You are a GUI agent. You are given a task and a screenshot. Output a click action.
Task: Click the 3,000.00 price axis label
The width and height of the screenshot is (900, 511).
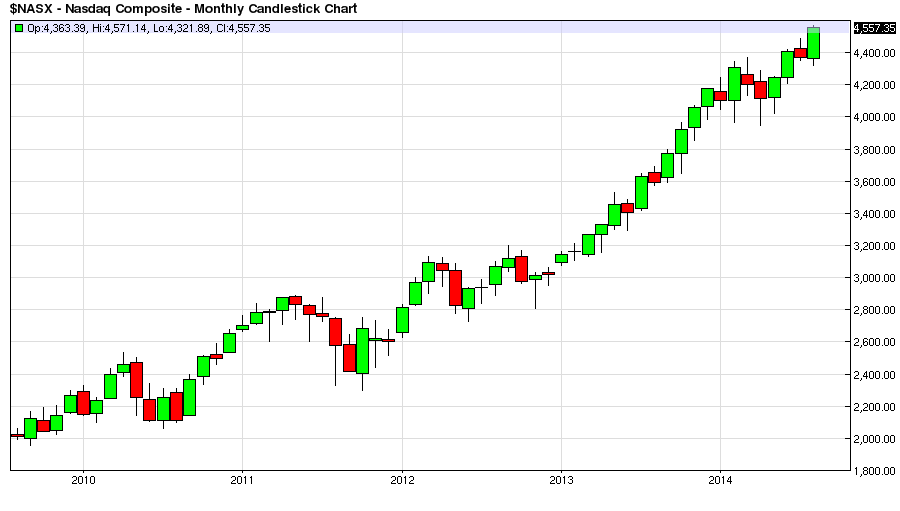[874, 278]
